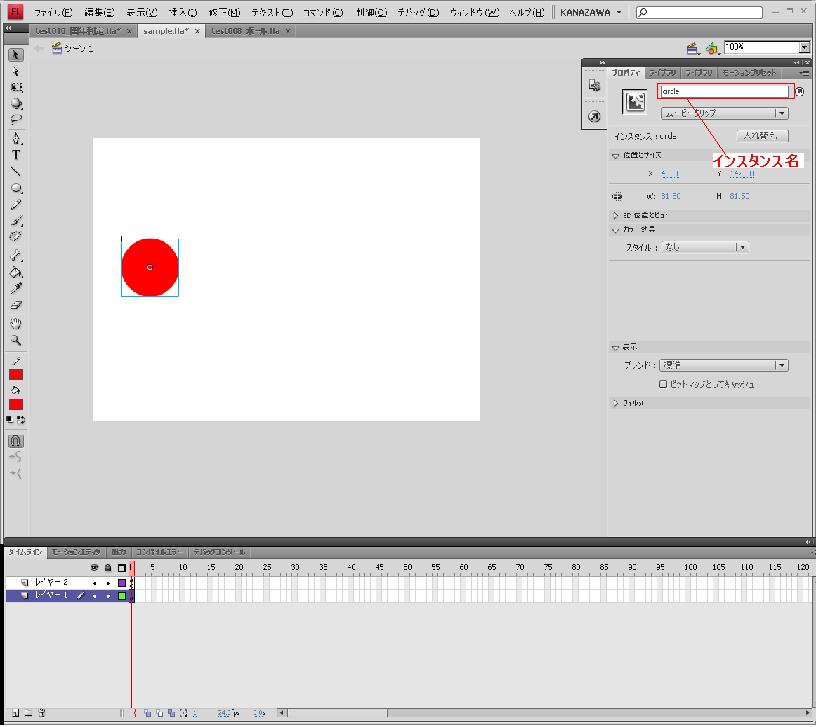Expand the 3D位置とビュー section
This screenshot has height=727, width=818.
[x=615, y=215]
